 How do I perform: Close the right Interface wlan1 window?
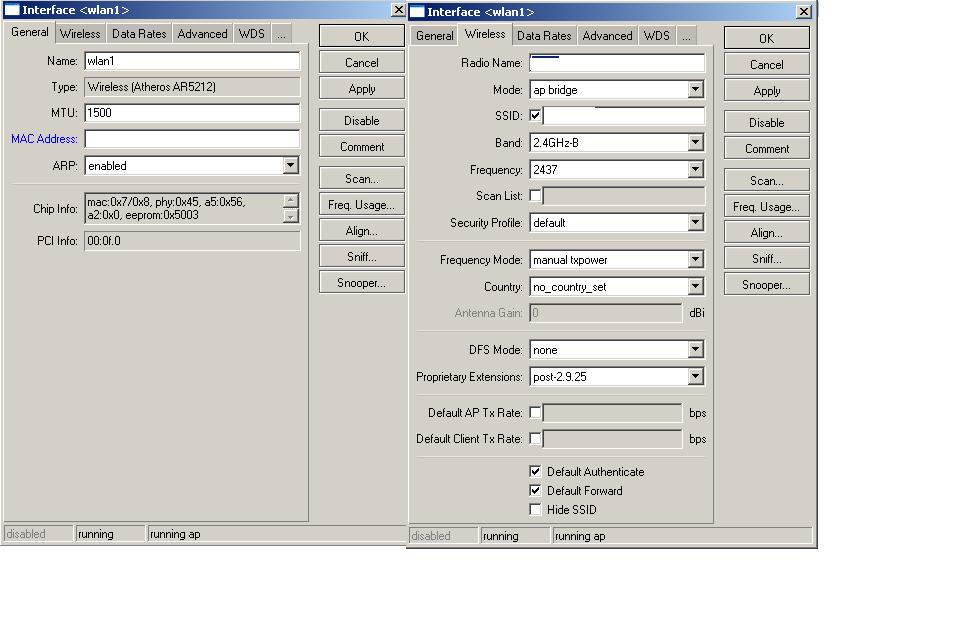803,12
